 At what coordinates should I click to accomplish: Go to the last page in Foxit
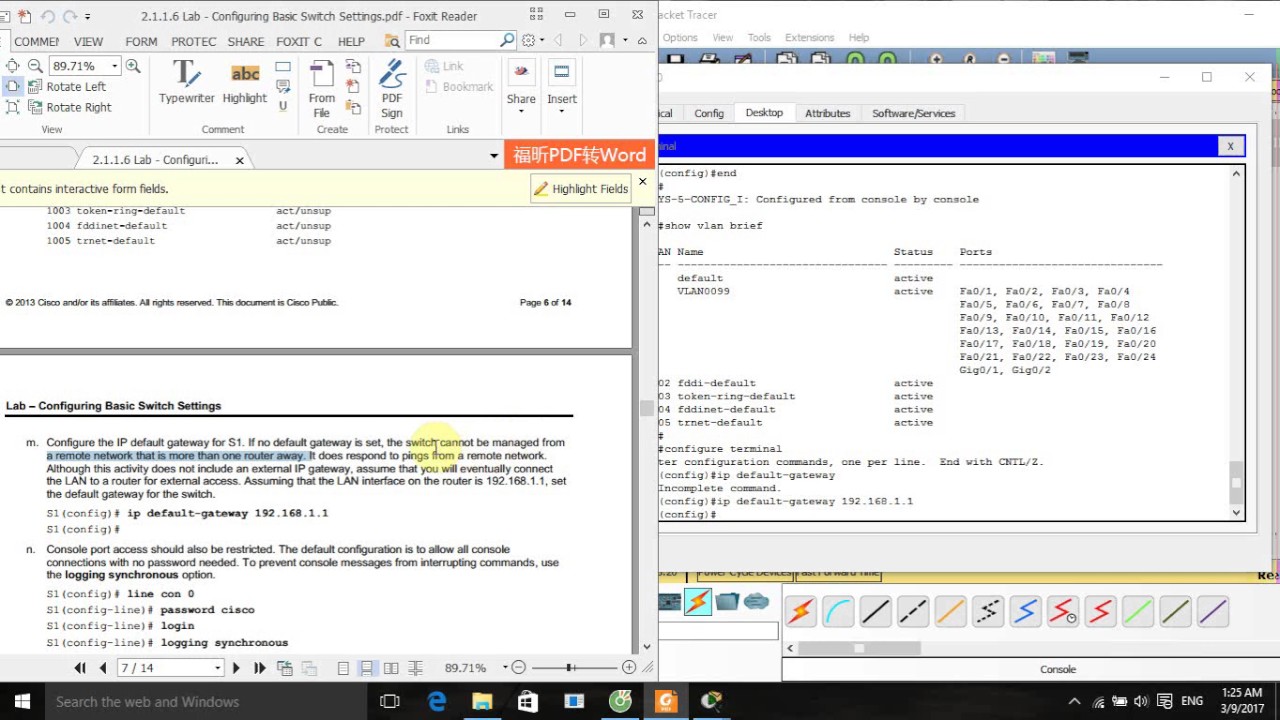click(259, 668)
